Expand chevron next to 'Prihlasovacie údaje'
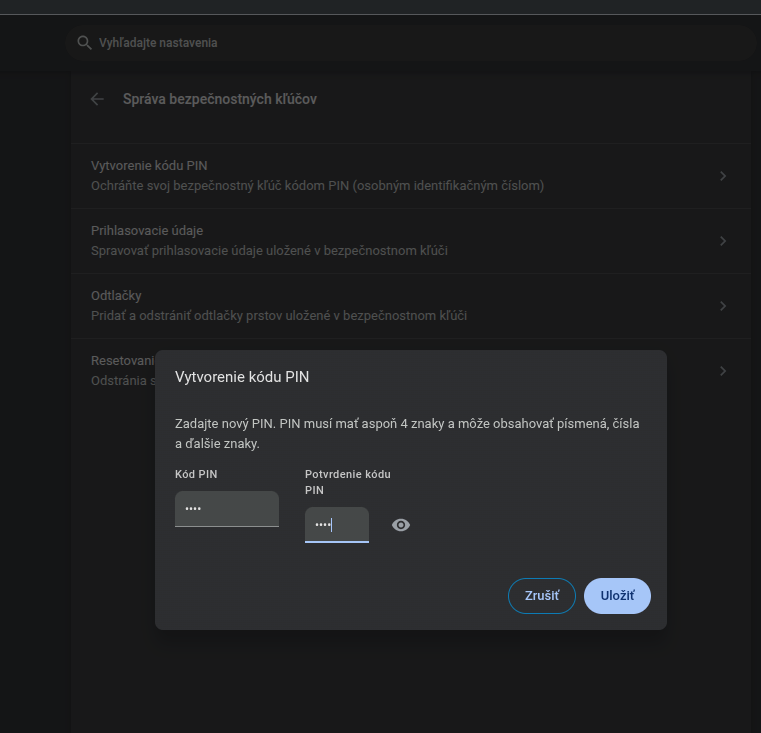 723,241
